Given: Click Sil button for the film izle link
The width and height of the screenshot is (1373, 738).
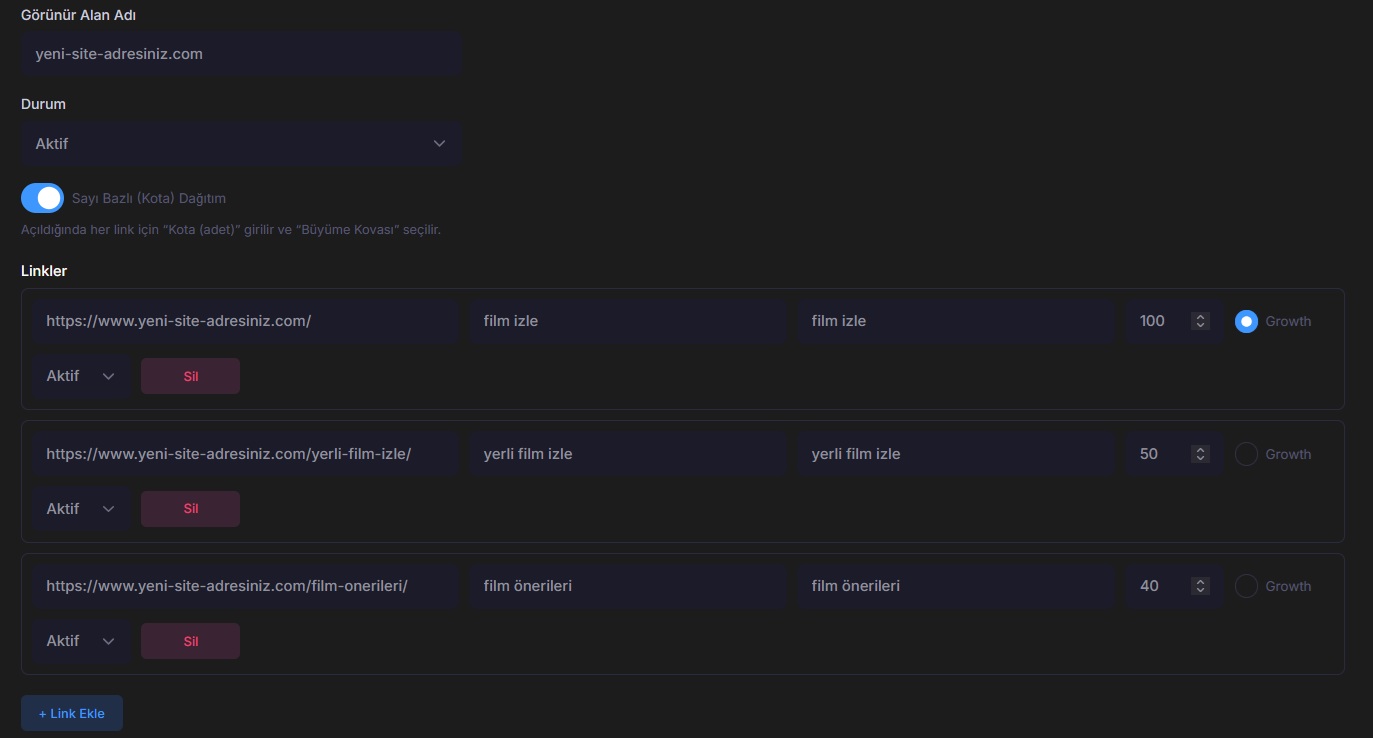Looking at the screenshot, I should [190, 376].
